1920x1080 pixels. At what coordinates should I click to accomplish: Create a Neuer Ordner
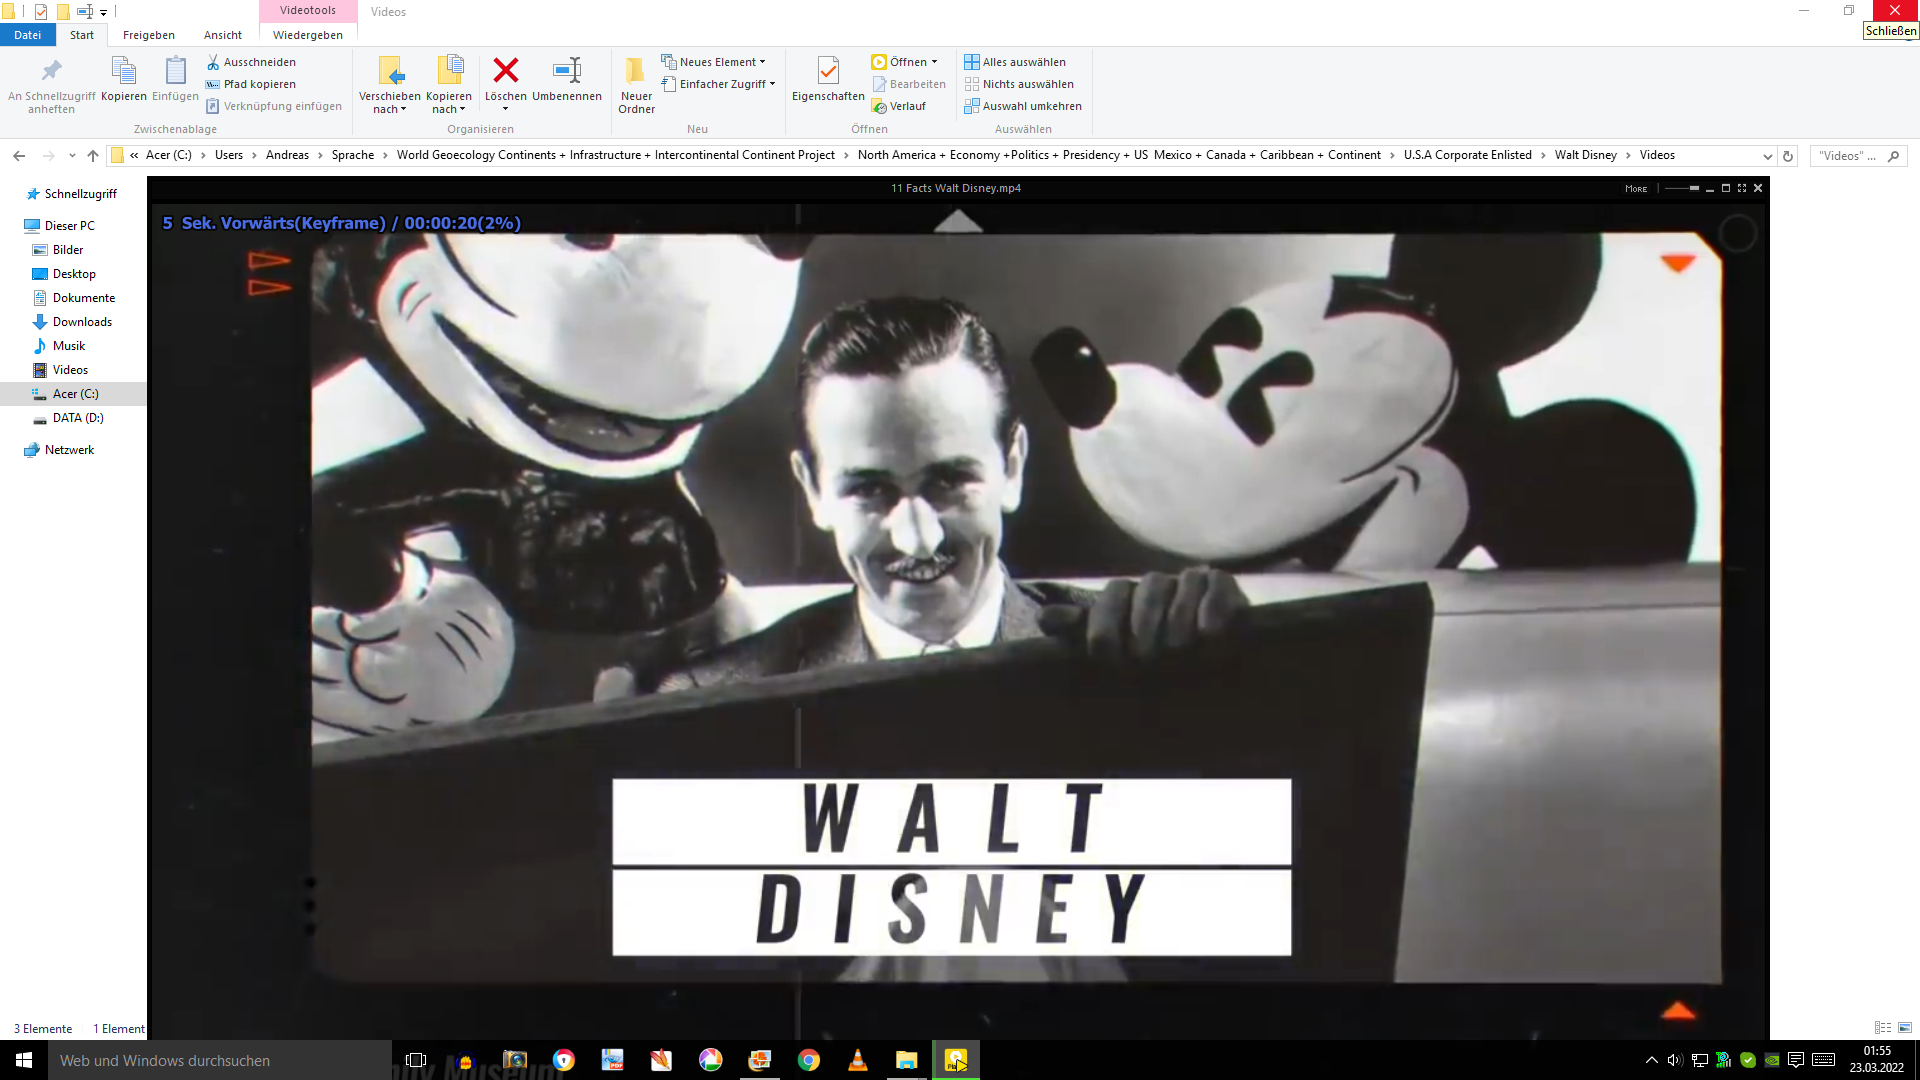point(636,86)
